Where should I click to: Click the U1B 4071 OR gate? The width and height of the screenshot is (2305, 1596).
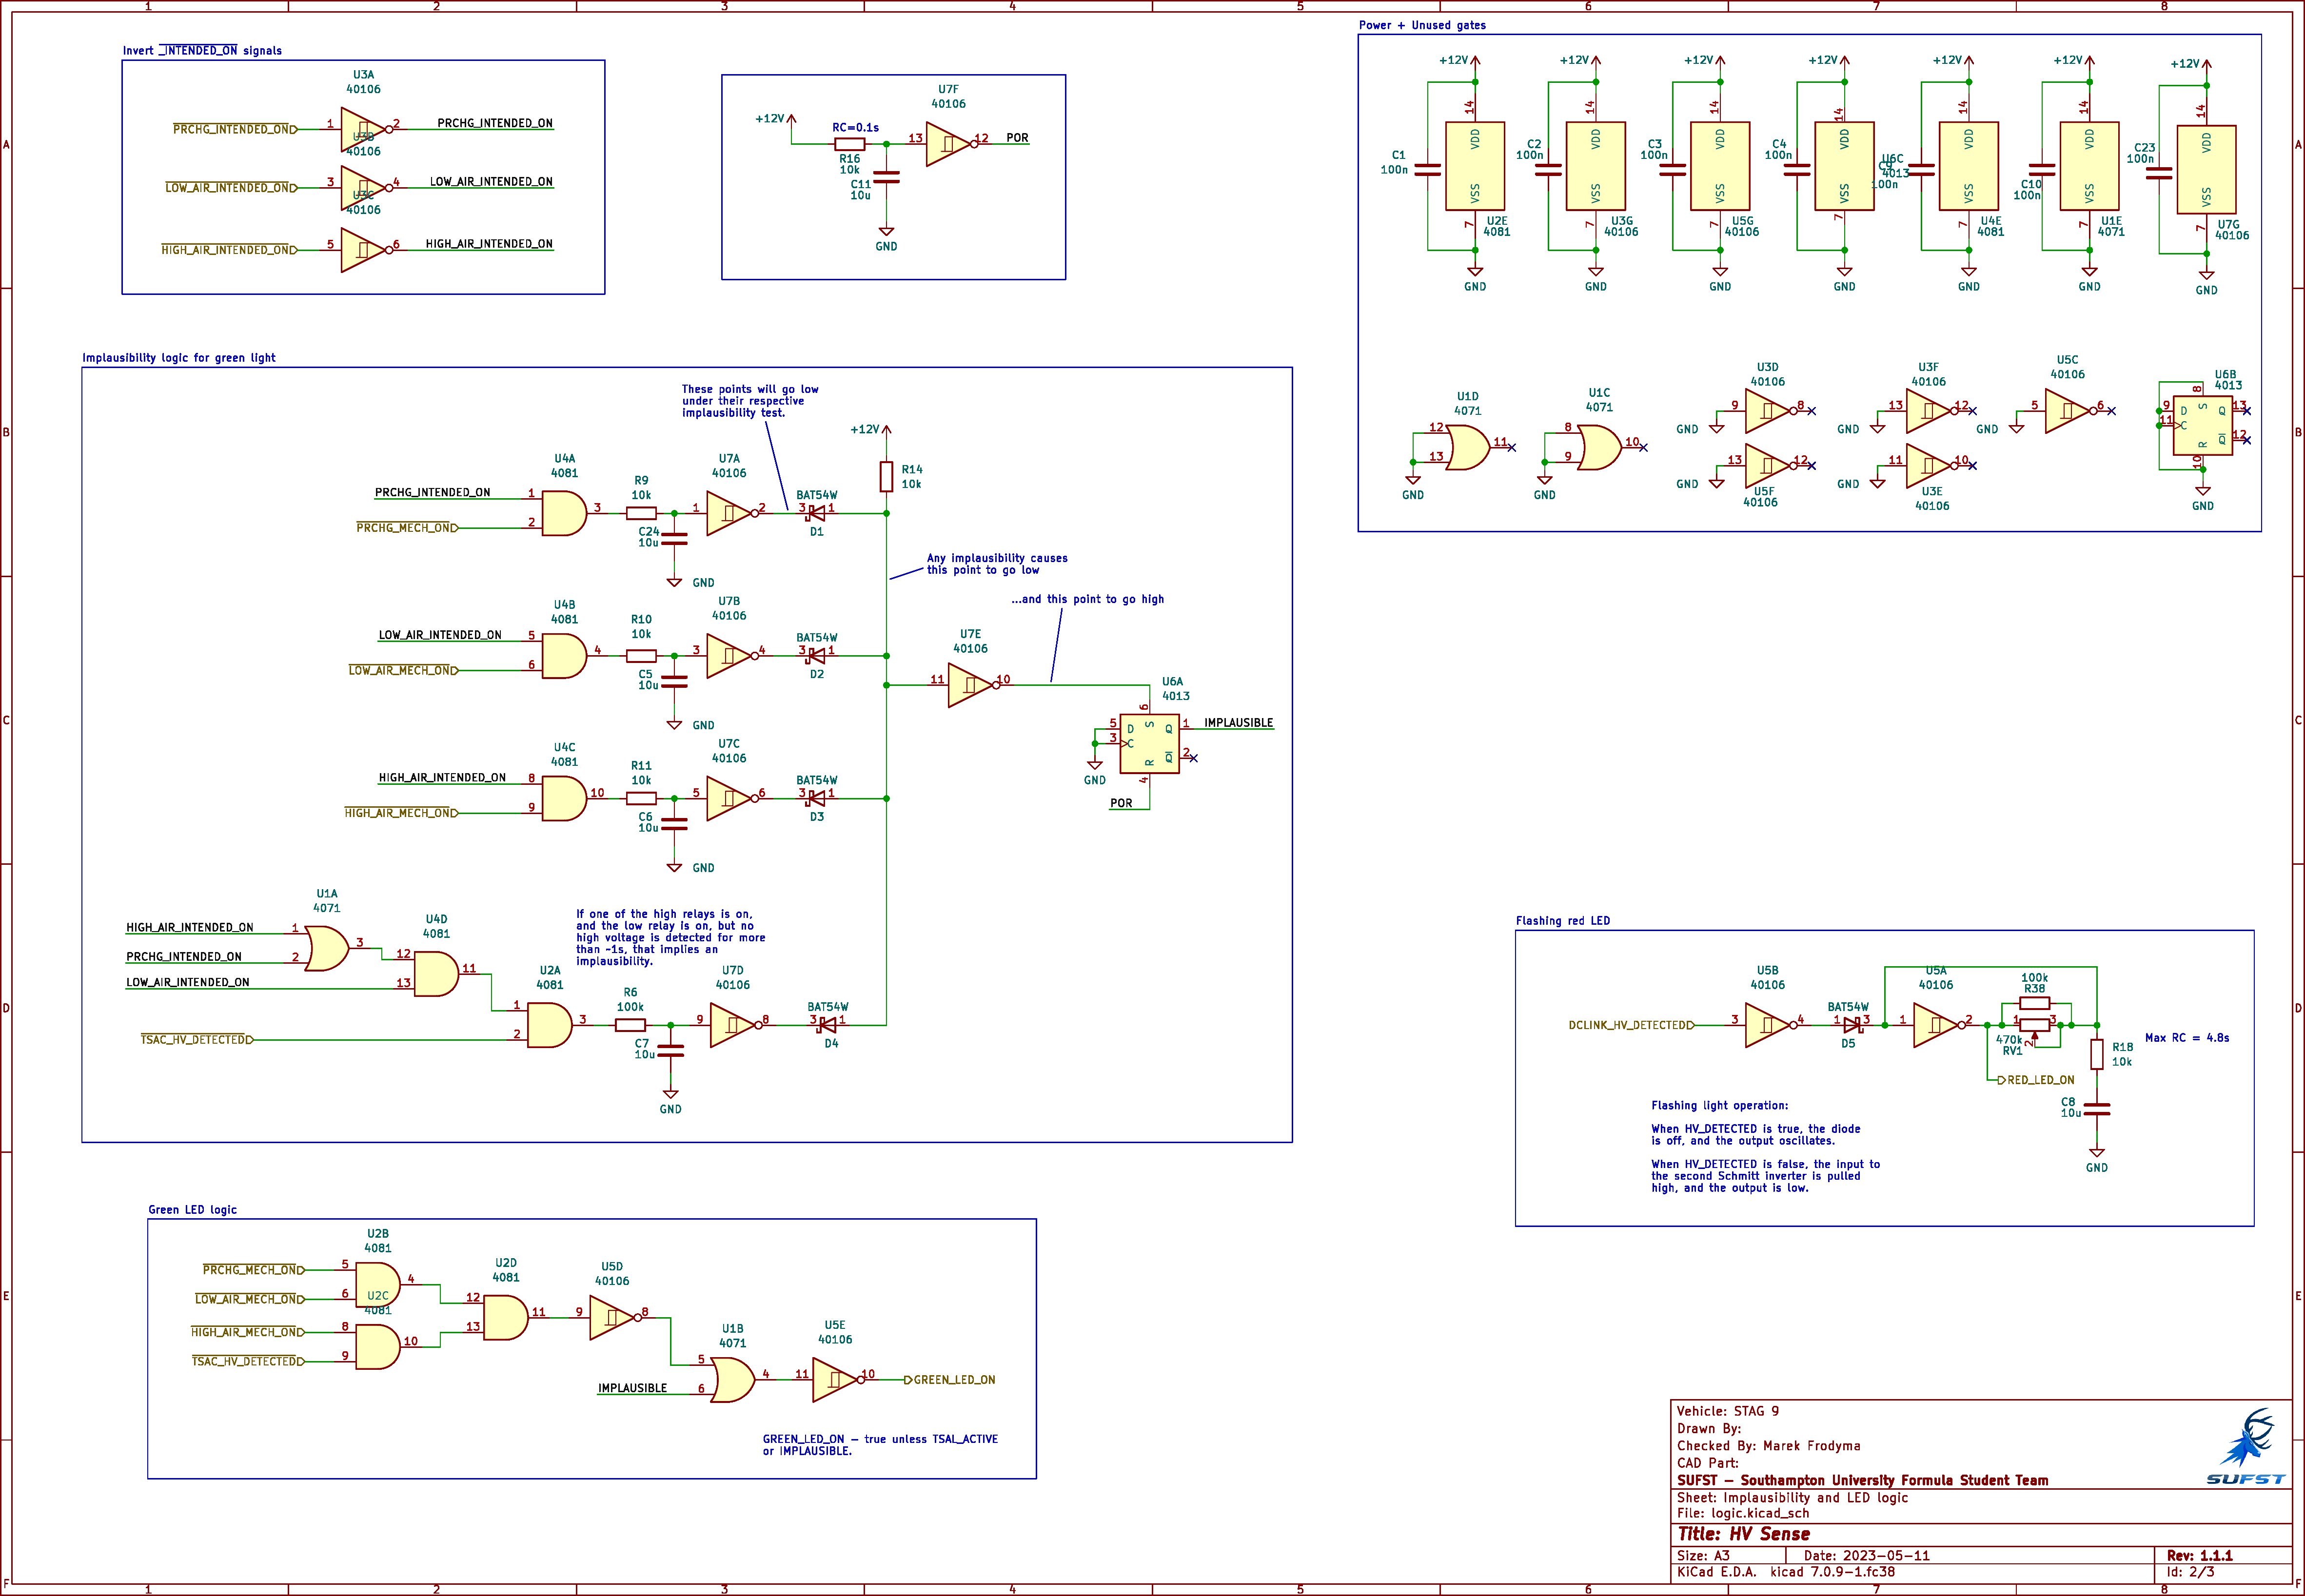click(x=732, y=1380)
